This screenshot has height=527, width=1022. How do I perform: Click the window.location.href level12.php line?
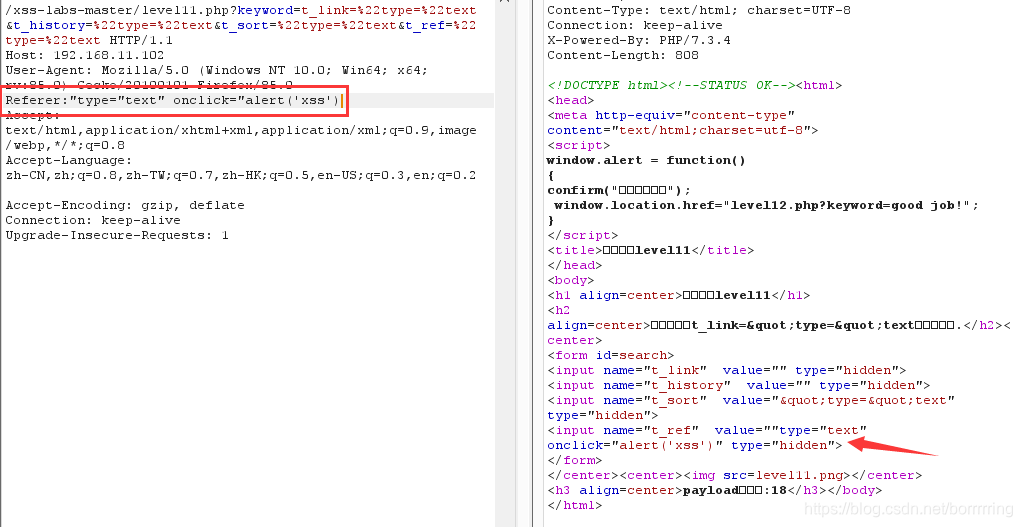[766, 205]
